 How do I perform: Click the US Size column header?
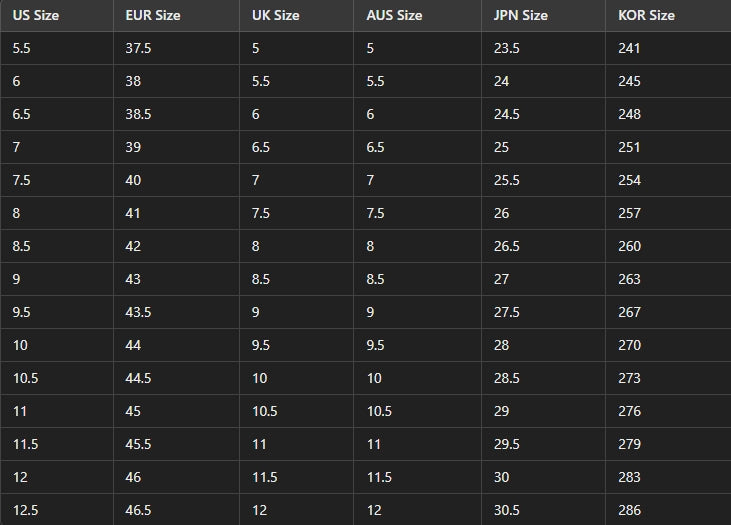(36, 15)
